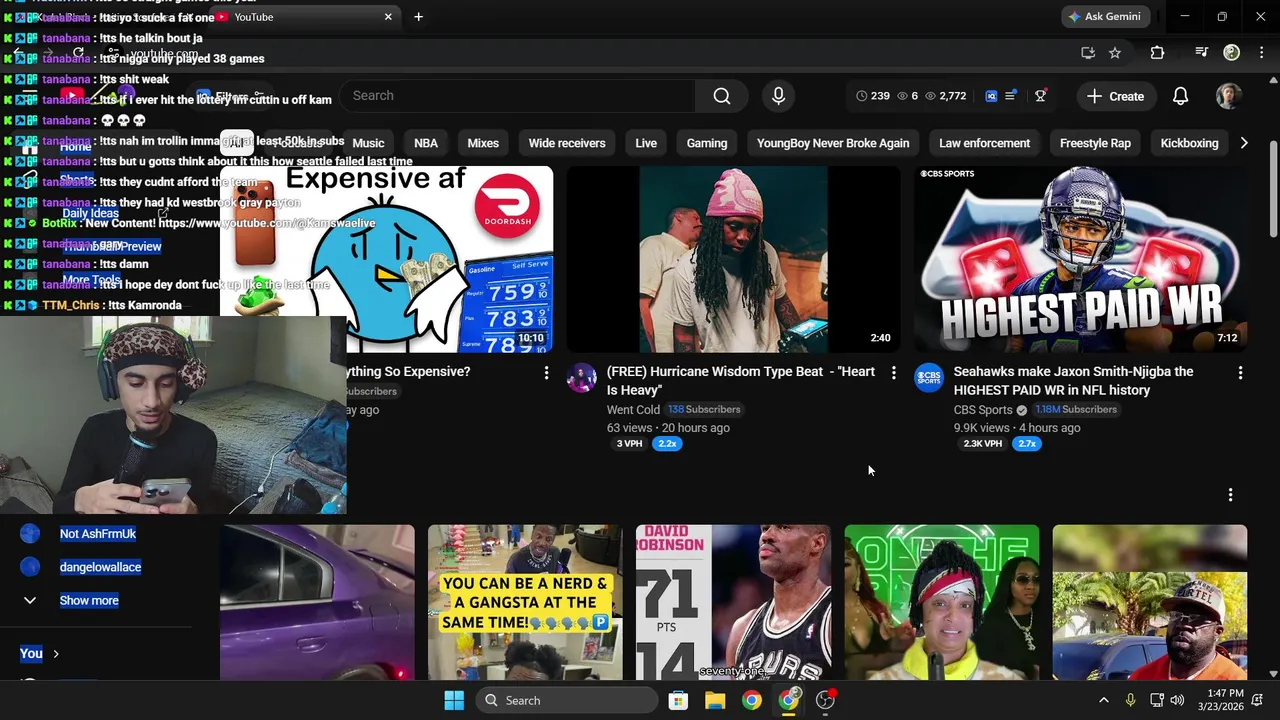Click the Create button
This screenshot has height=720, width=1280.
(1115, 96)
